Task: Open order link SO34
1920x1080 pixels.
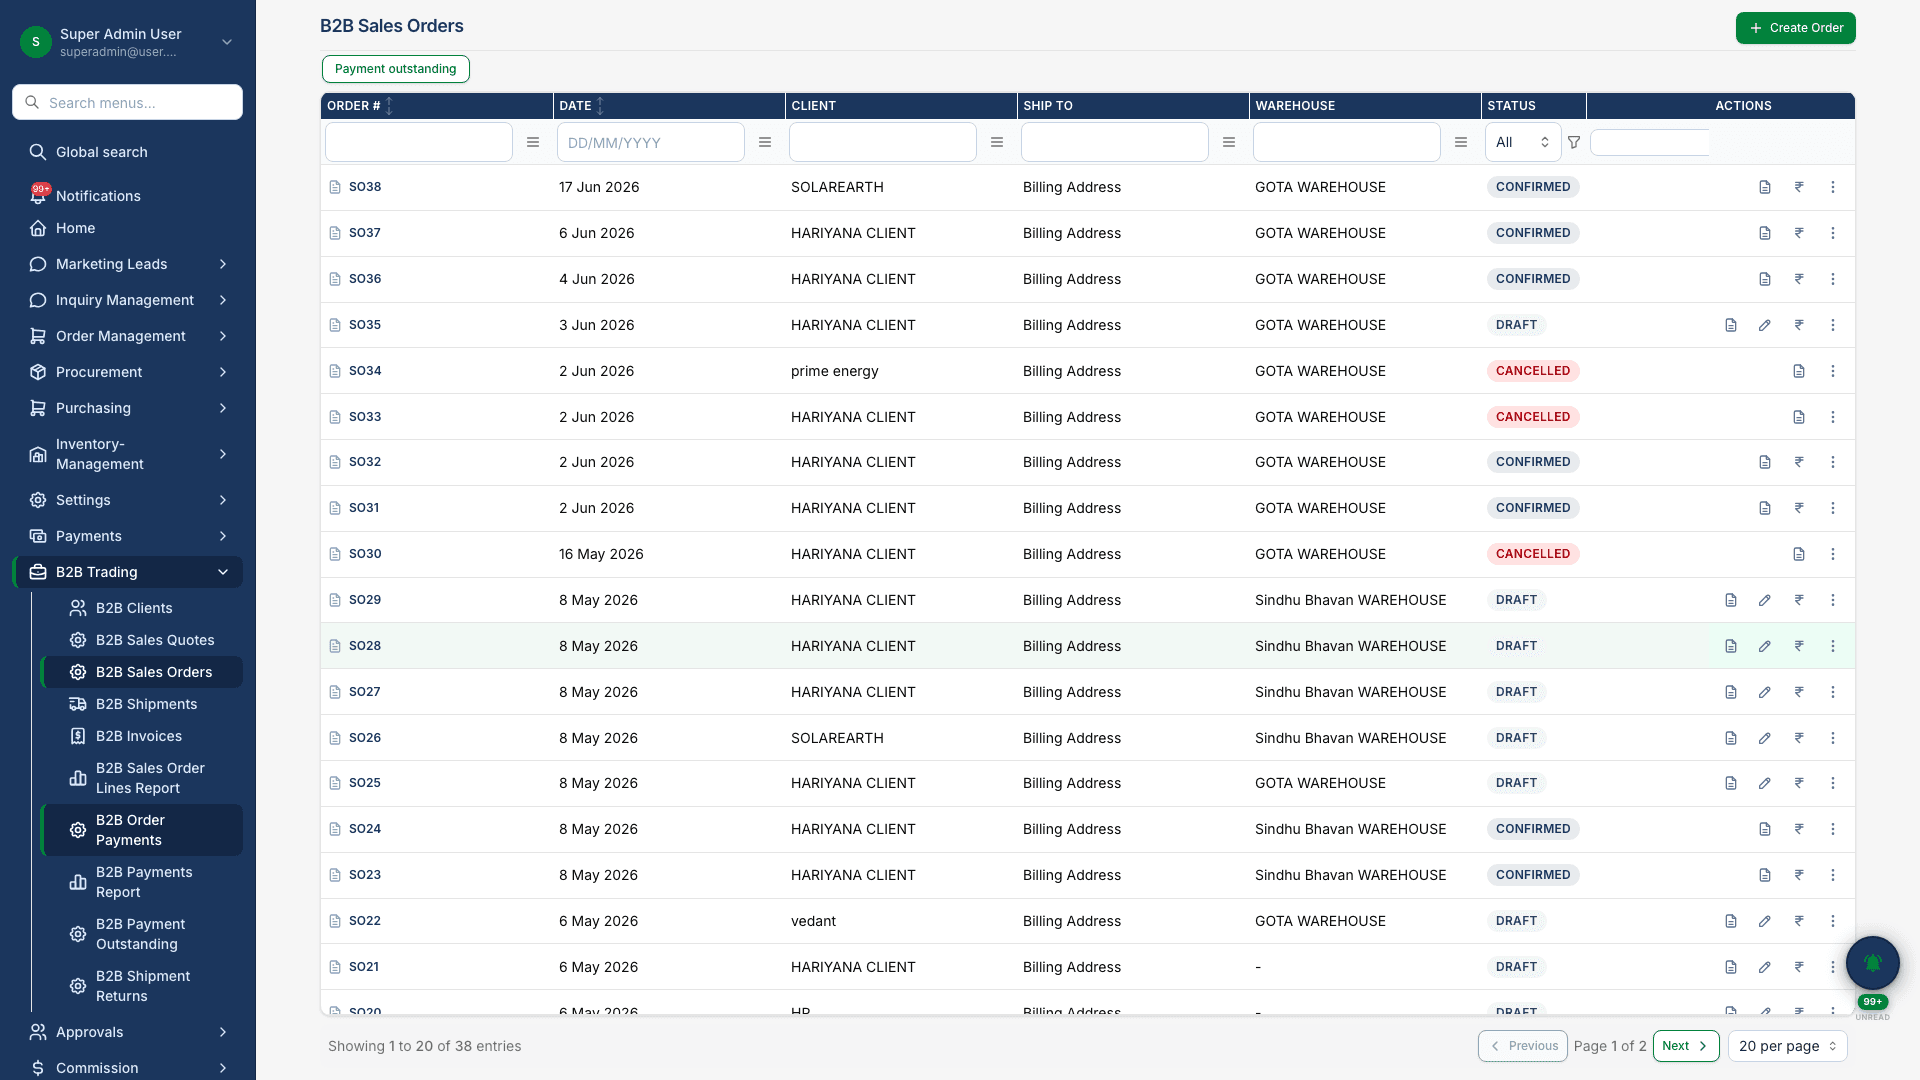Action: pos(365,371)
